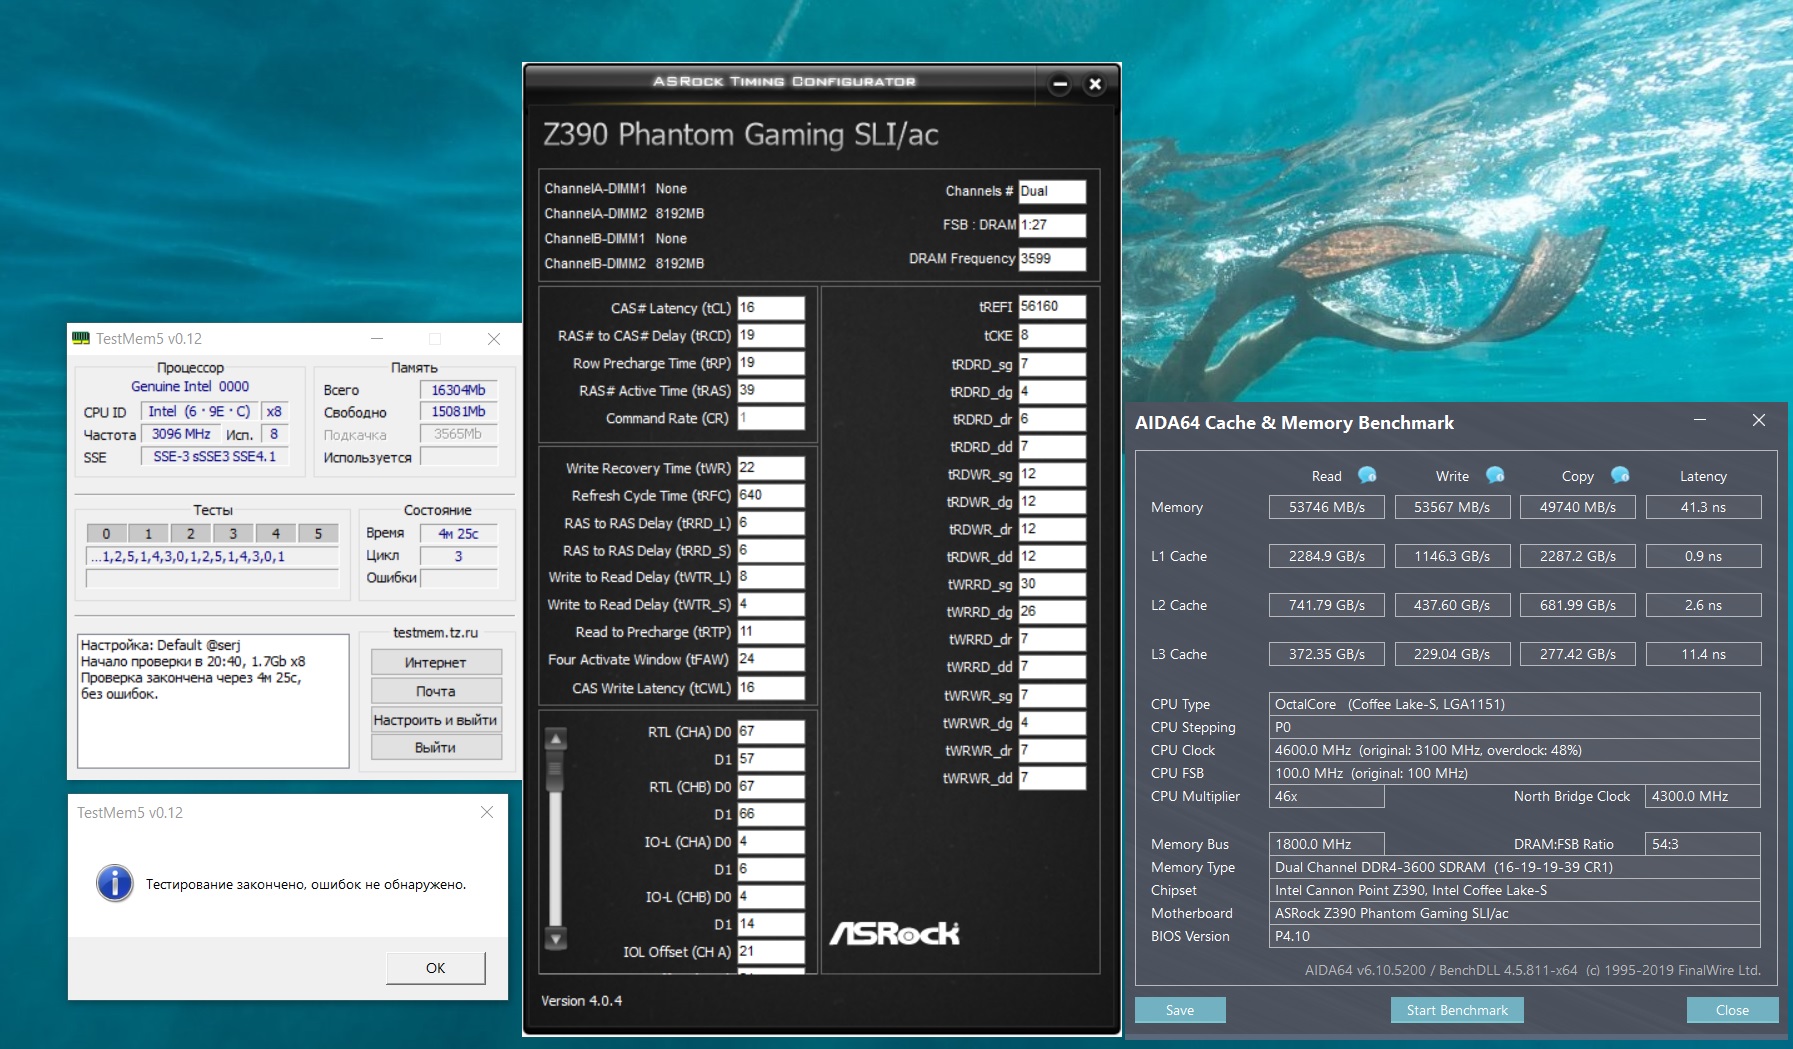Viewport: 1793px width, 1049px height.
Task: Click the L1 Cache Read value 2284.9 GB/s
Action: (x=1326, y=556)
